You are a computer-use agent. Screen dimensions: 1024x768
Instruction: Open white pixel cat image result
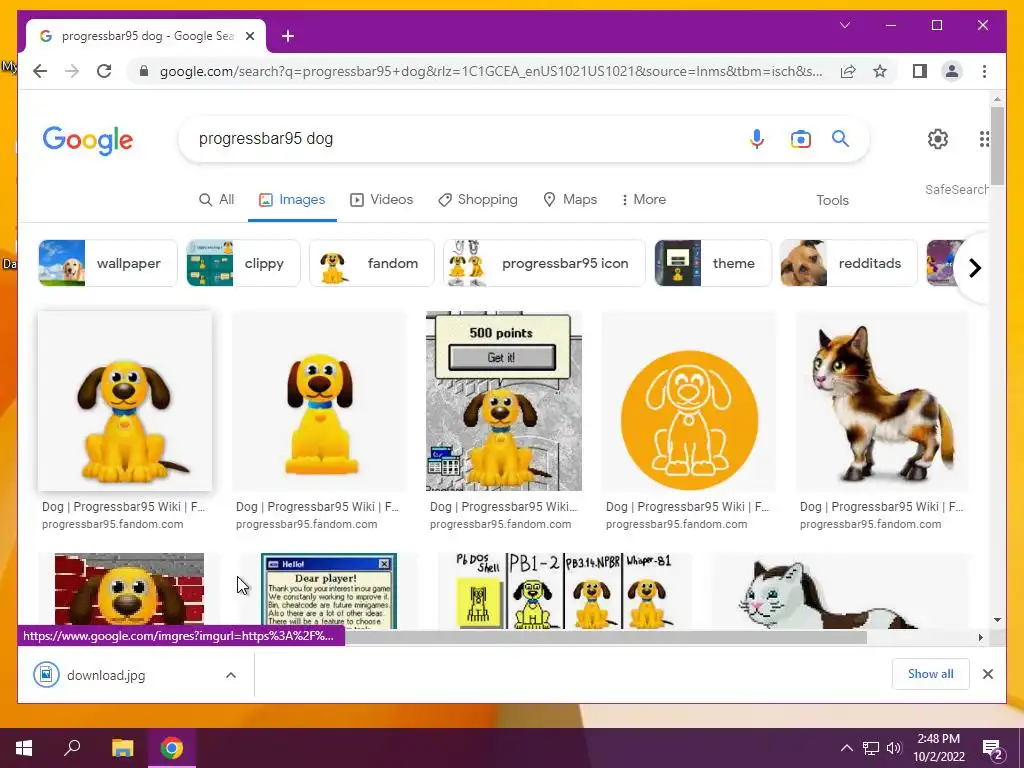pyautogui.click(x=839, y=590)
